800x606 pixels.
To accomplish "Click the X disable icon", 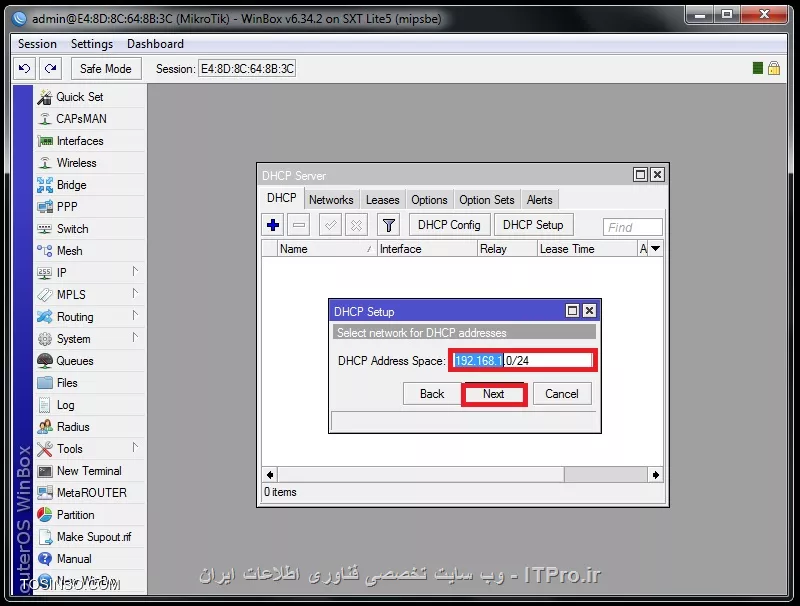I will click(x=356, y=225).
